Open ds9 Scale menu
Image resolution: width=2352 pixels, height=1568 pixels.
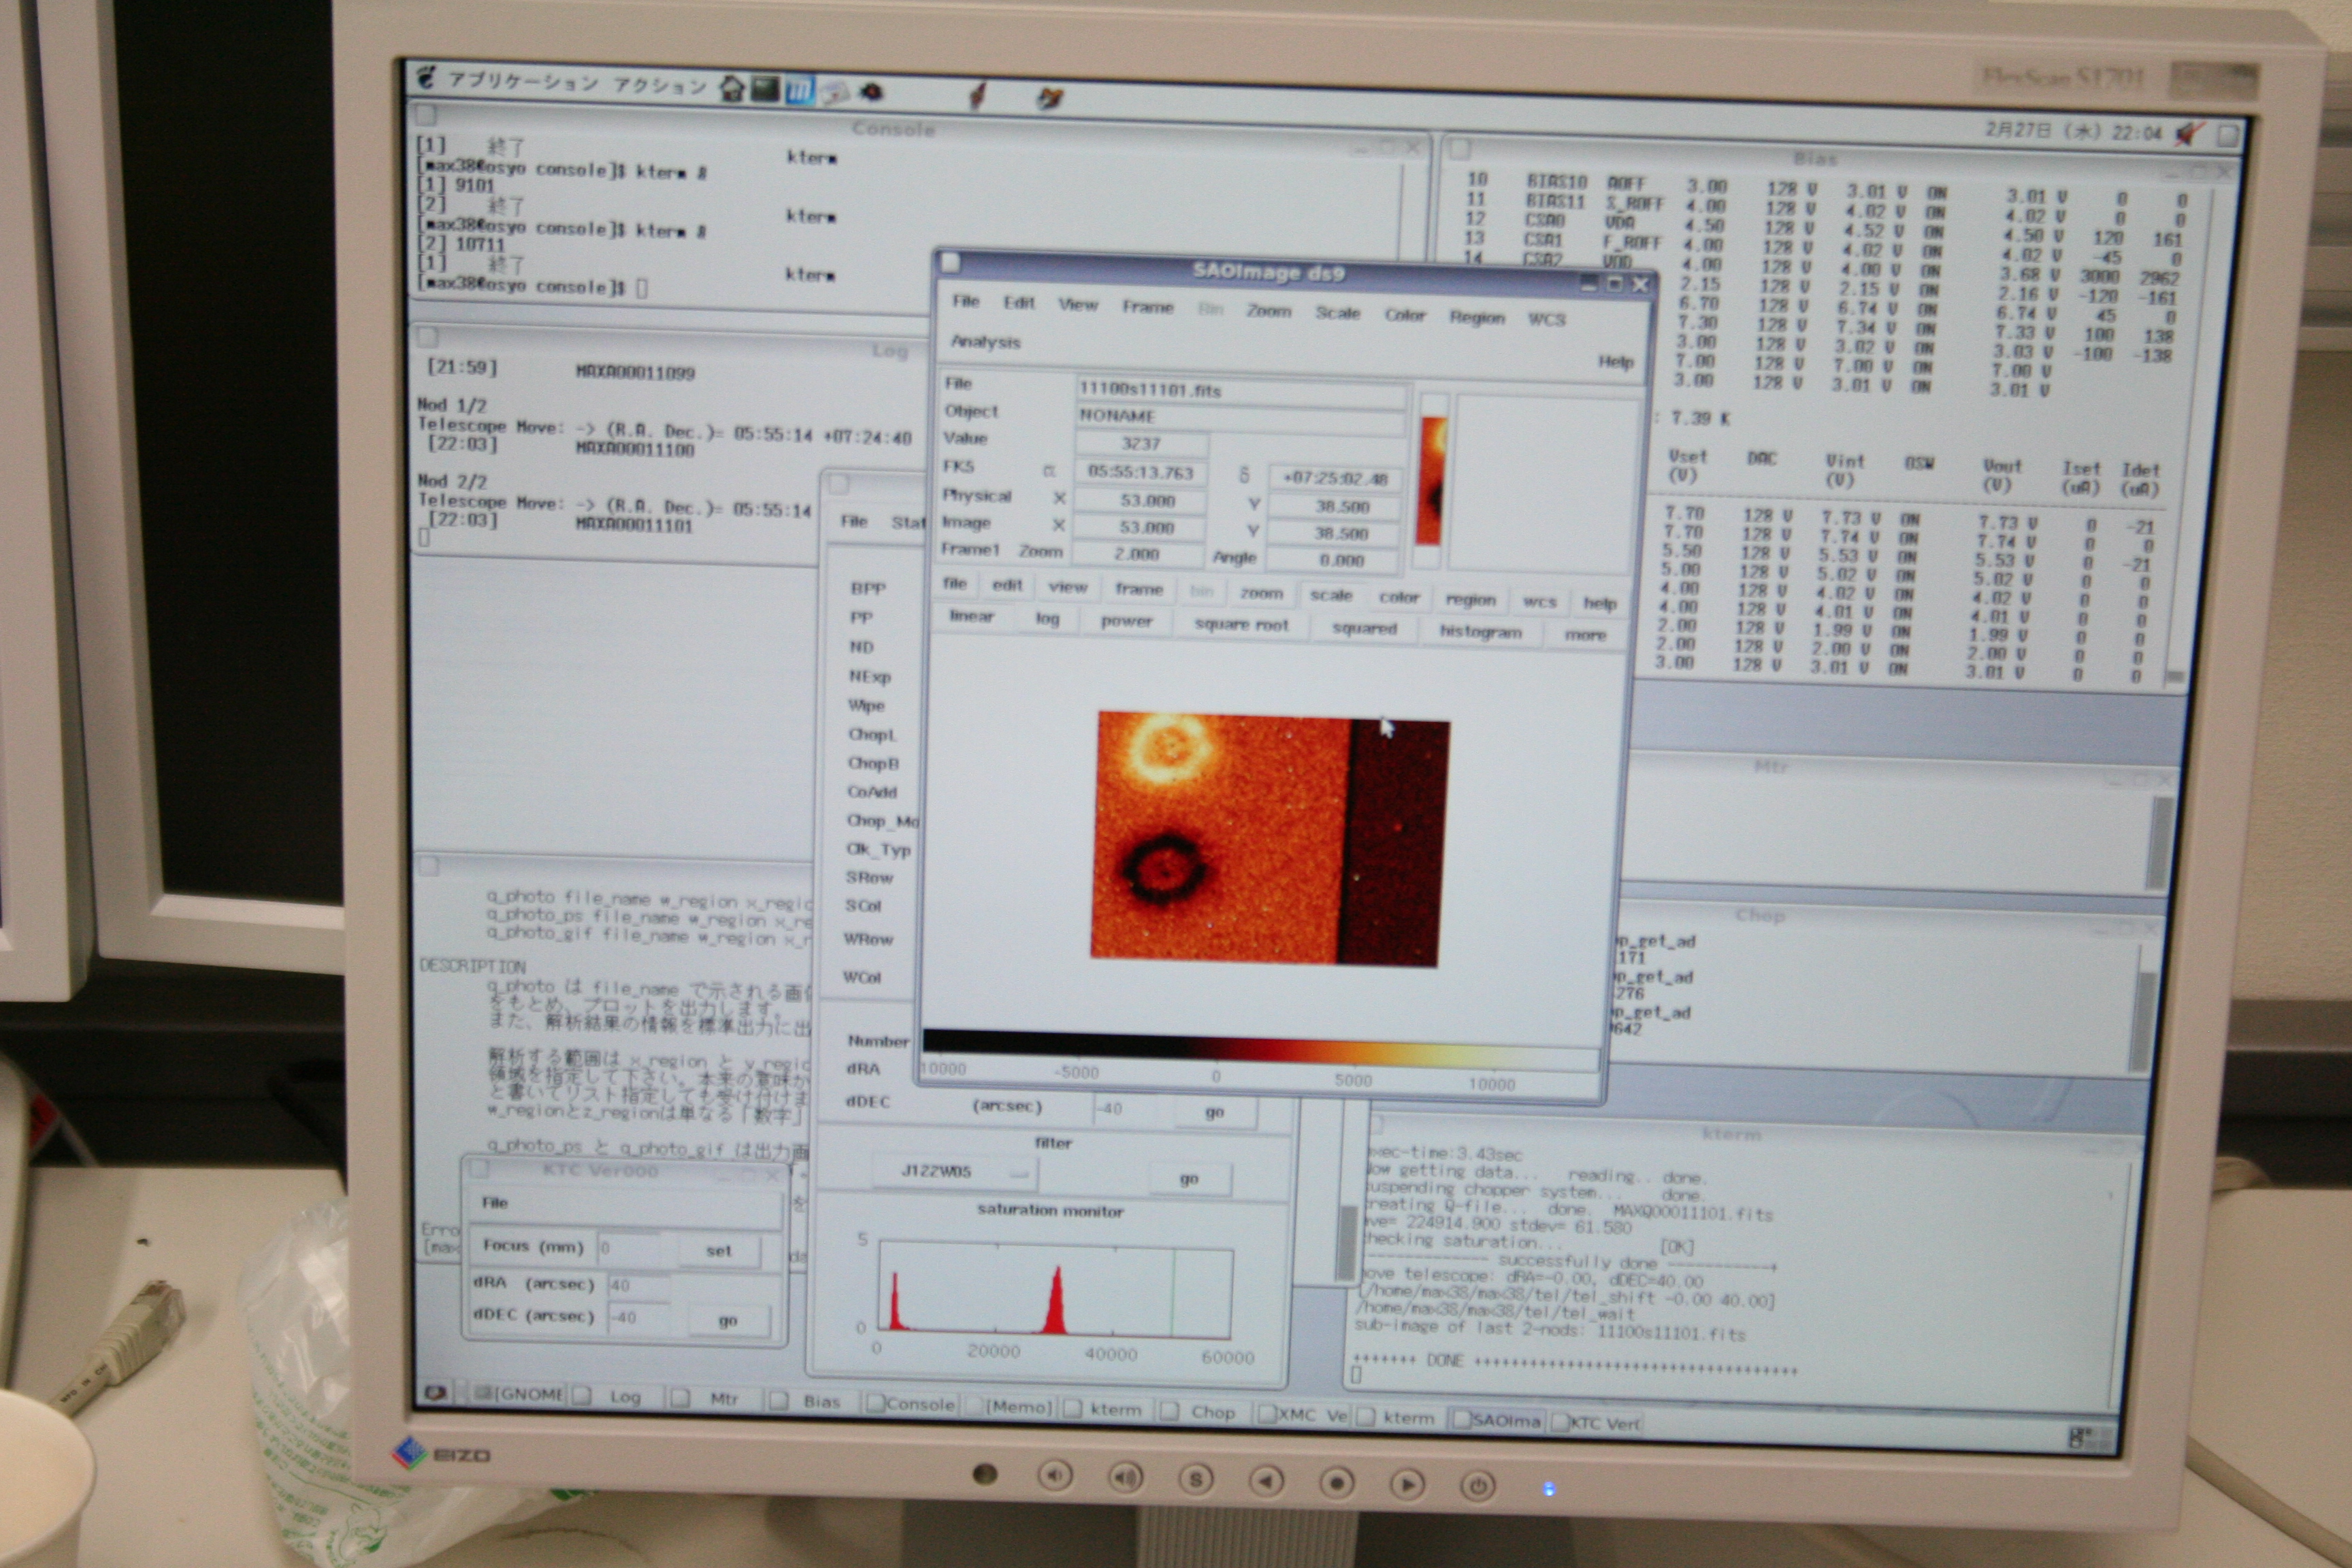pos(1337,313)
